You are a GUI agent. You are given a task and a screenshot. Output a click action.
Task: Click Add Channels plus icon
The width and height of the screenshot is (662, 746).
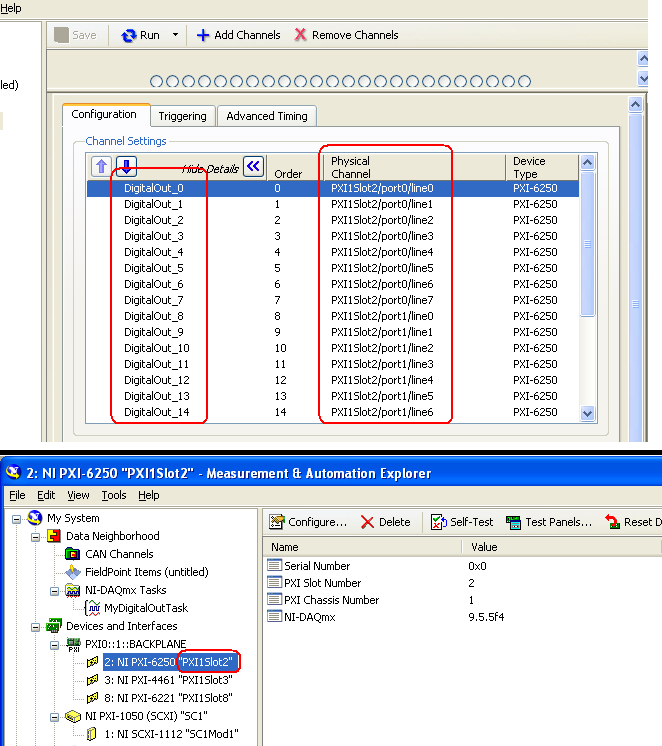203,35
